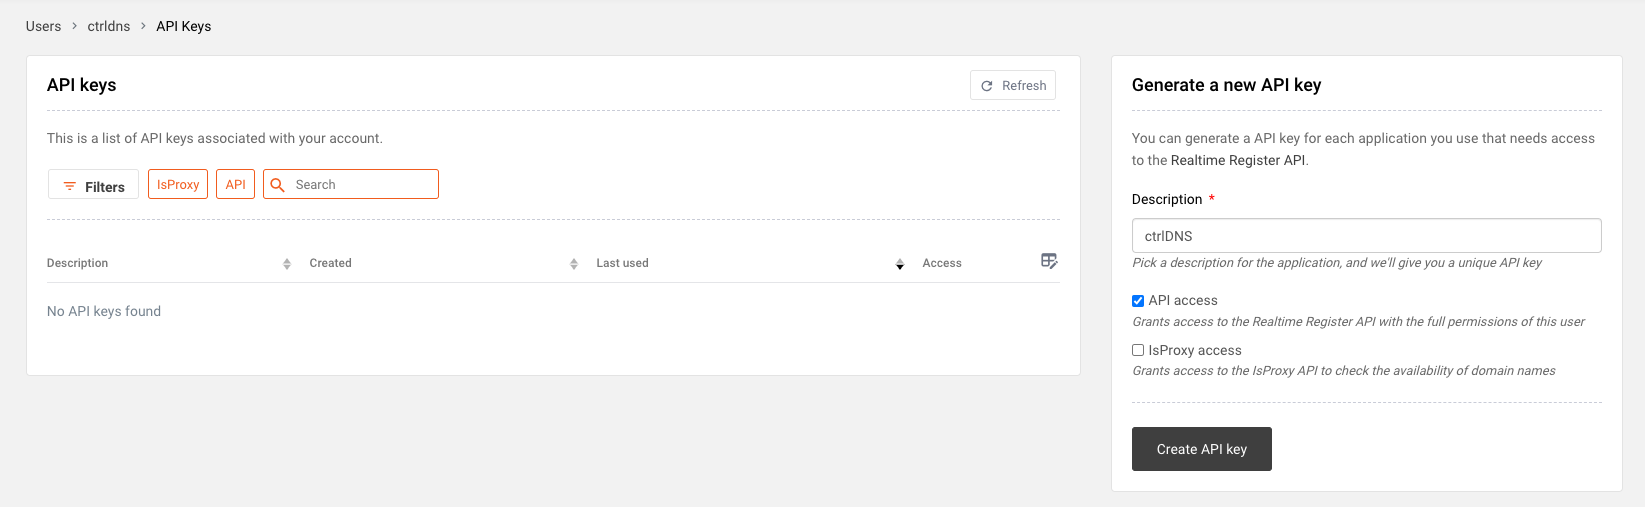Go to Users breadcrumb
This screenshot has width=1645, height=507.
pos(43,26)
